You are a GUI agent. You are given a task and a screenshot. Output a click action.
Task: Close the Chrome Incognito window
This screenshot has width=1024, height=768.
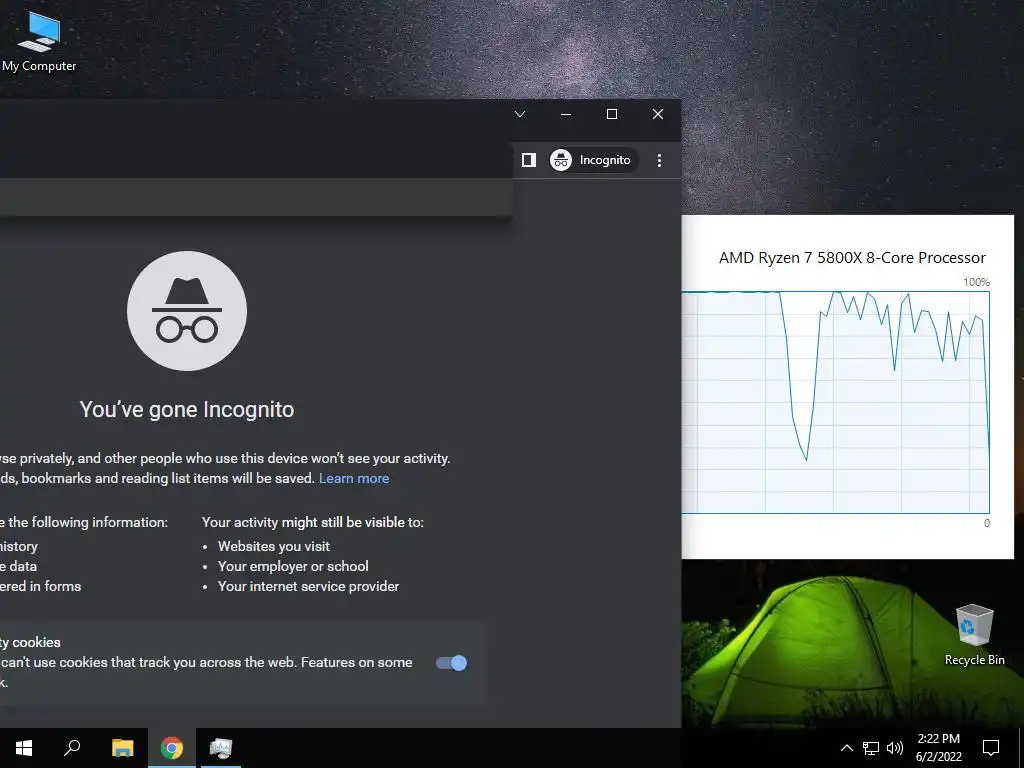(658, 114)
